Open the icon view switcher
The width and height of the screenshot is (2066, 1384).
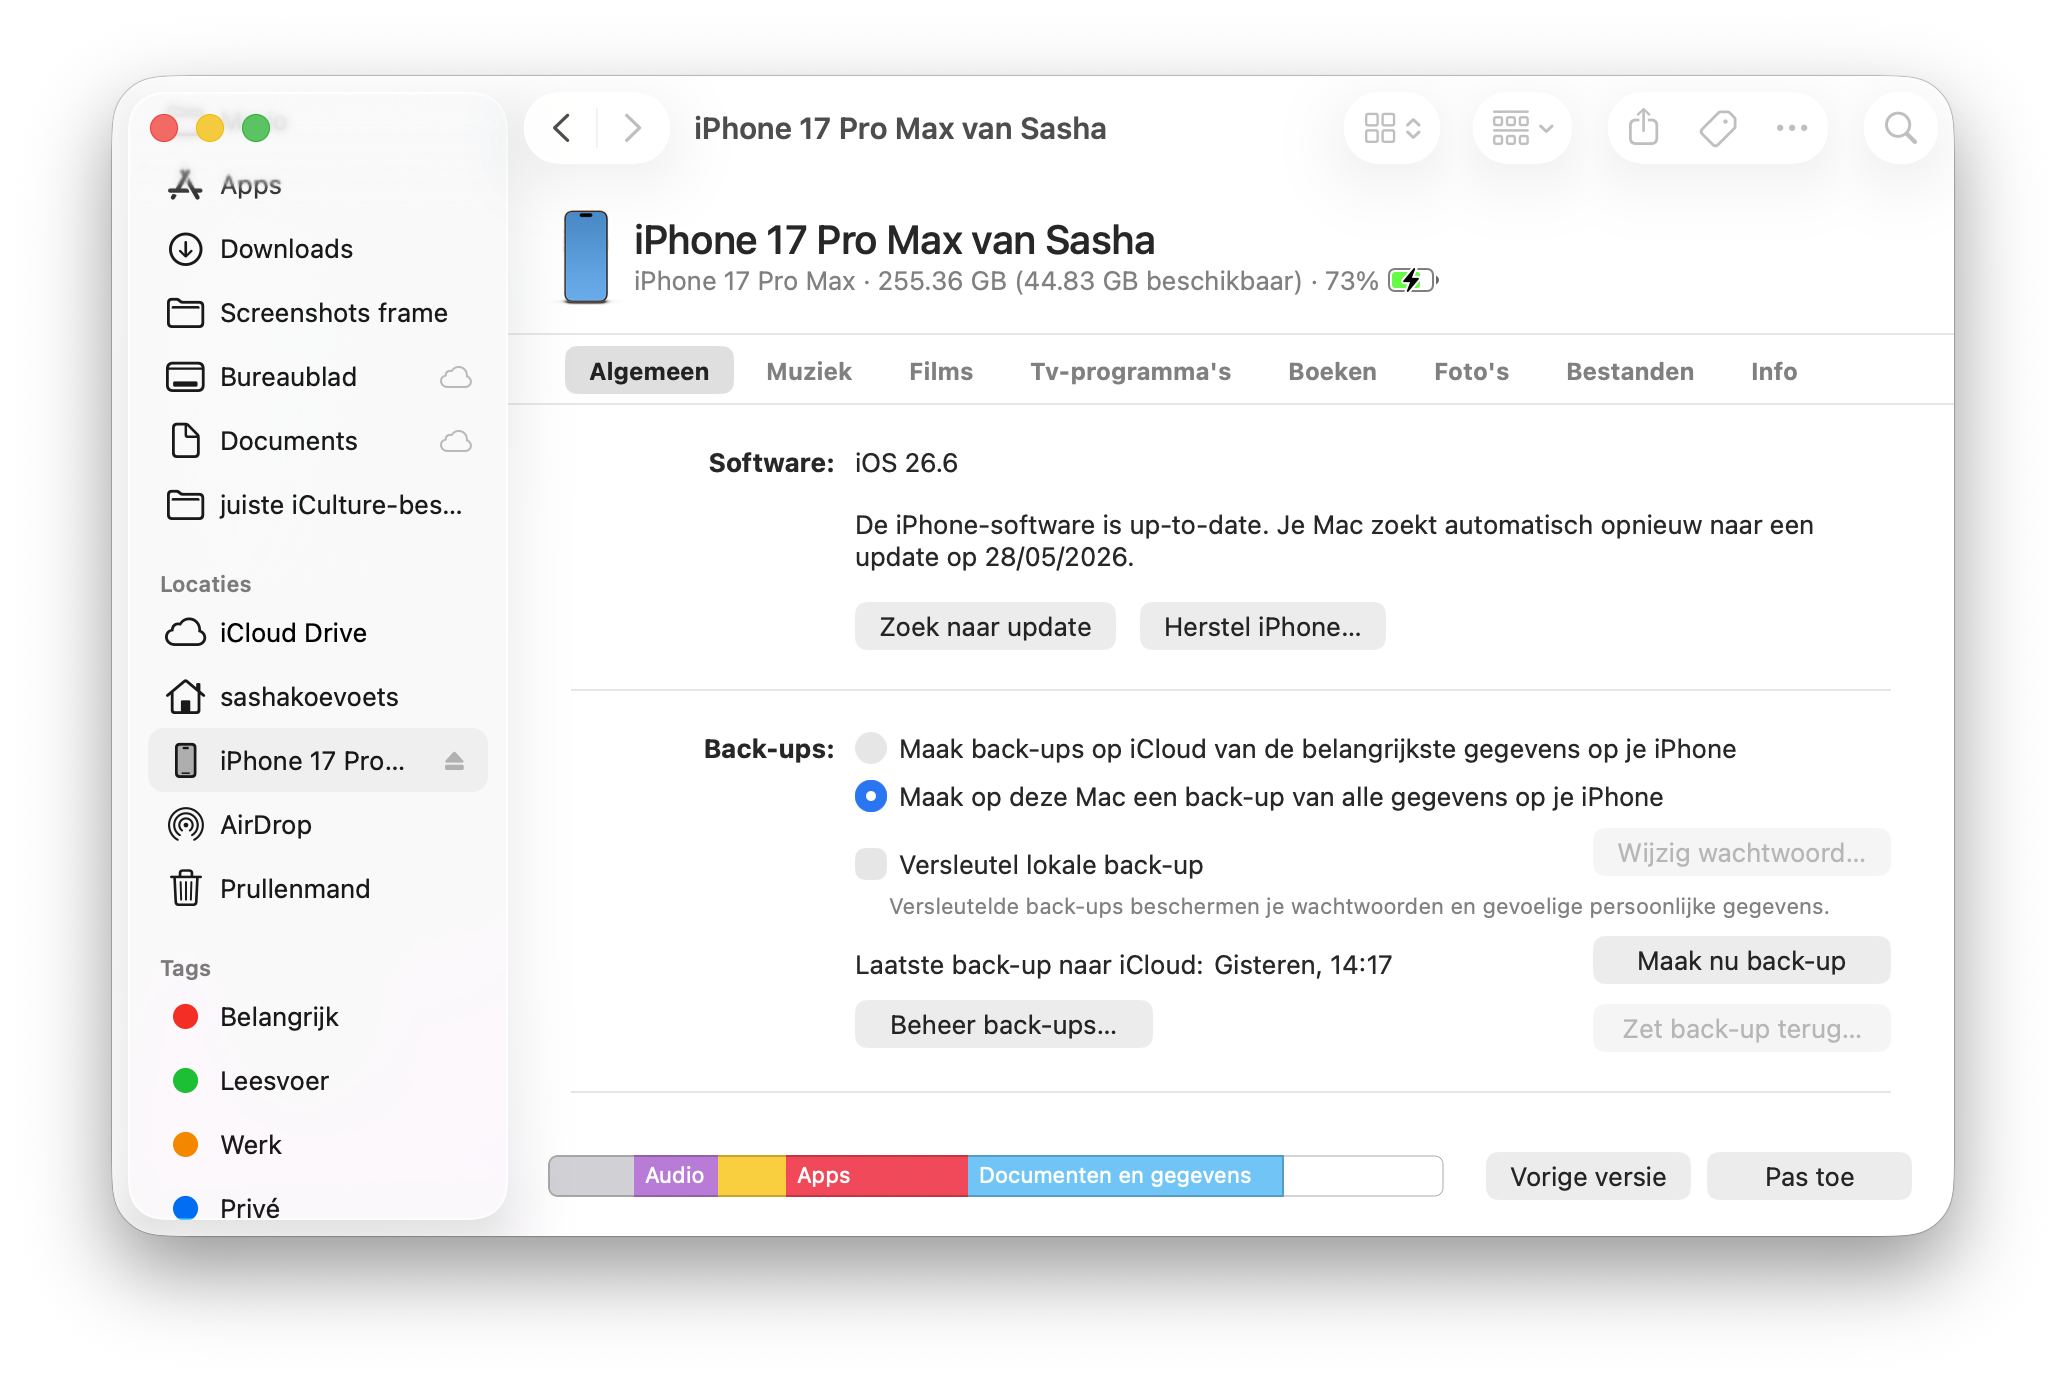click(1392, 128)
